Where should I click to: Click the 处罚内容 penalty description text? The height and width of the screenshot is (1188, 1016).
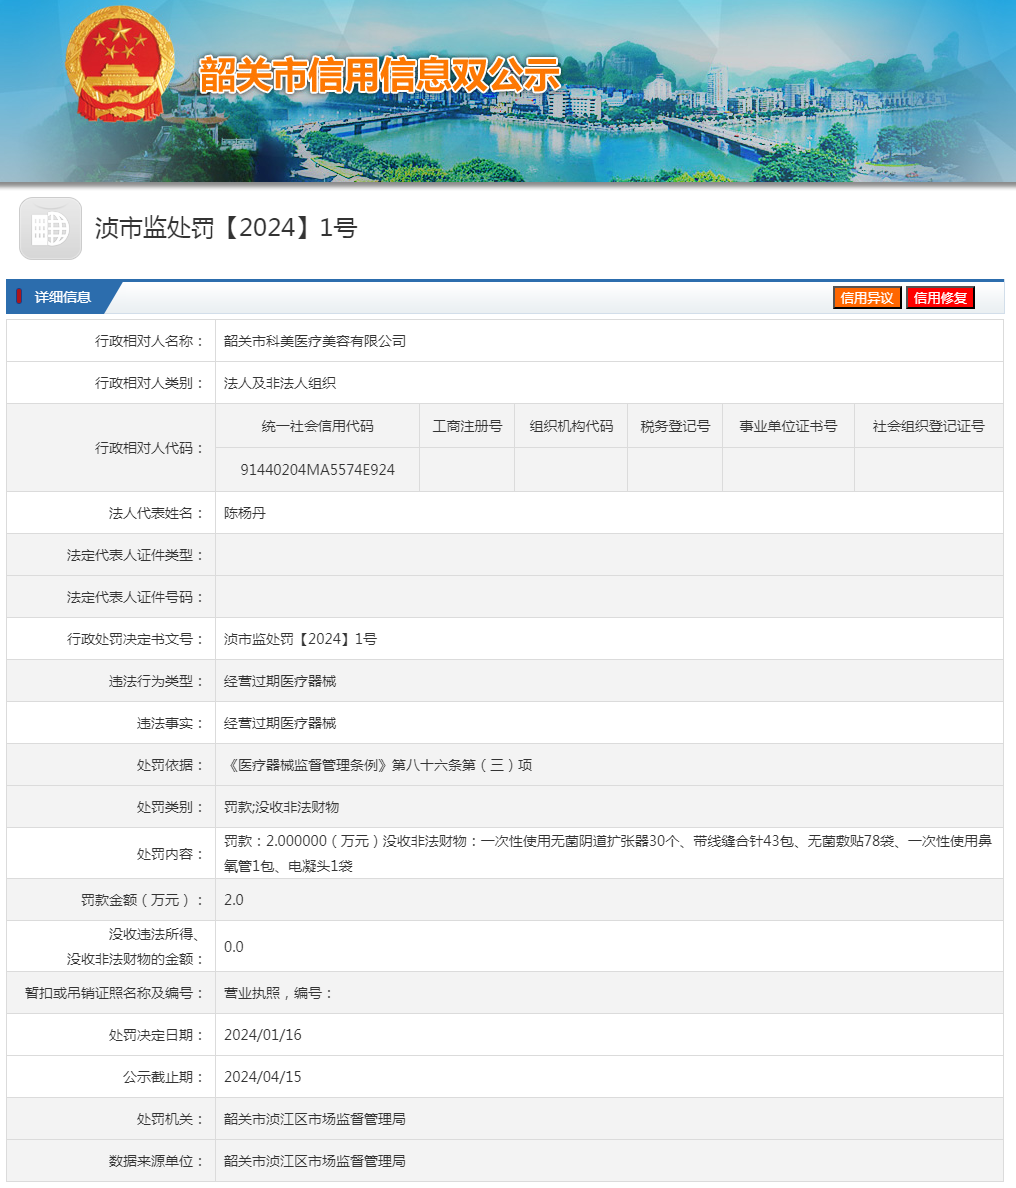pos(608,853)
